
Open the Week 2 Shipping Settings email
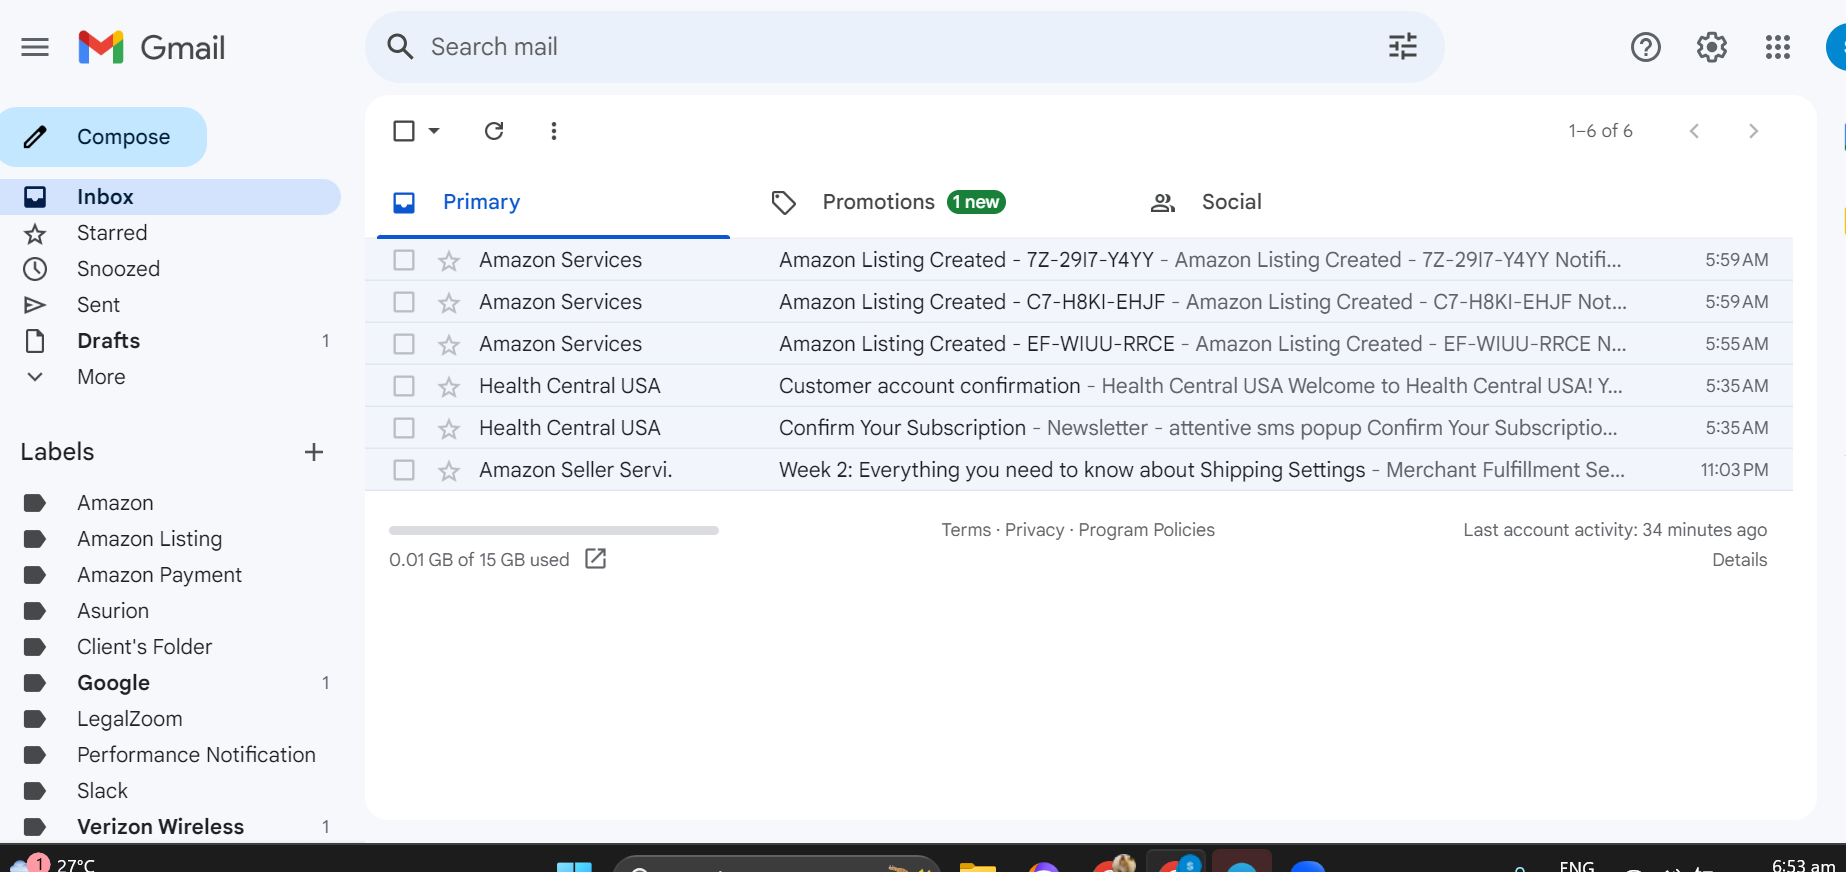tap(1079, 470)
